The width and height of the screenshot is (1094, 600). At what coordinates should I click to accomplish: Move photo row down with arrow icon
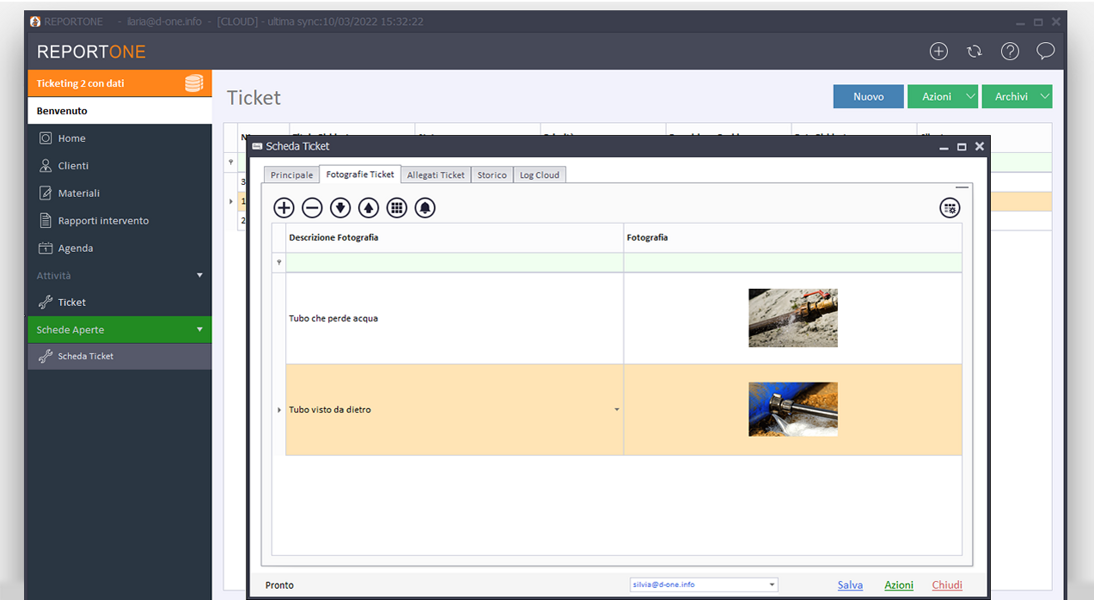(340, 208)
